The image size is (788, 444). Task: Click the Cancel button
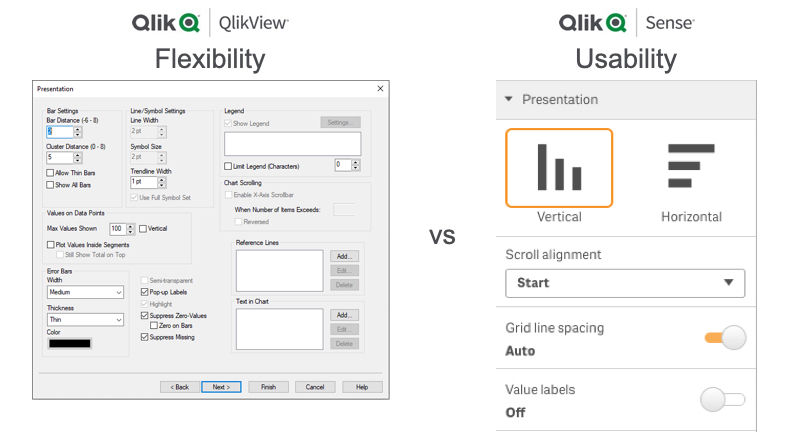coord(315,387)
